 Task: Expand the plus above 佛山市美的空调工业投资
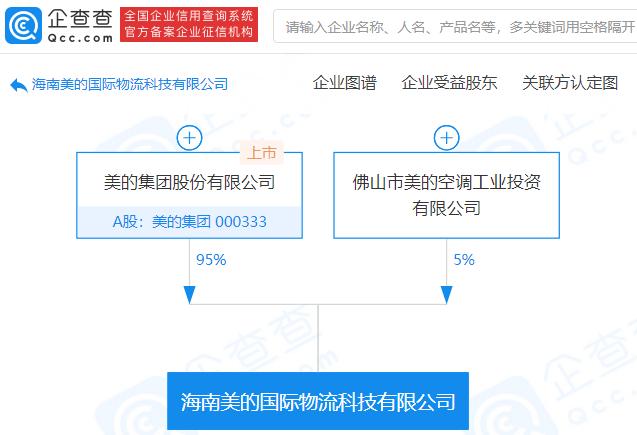446,138
